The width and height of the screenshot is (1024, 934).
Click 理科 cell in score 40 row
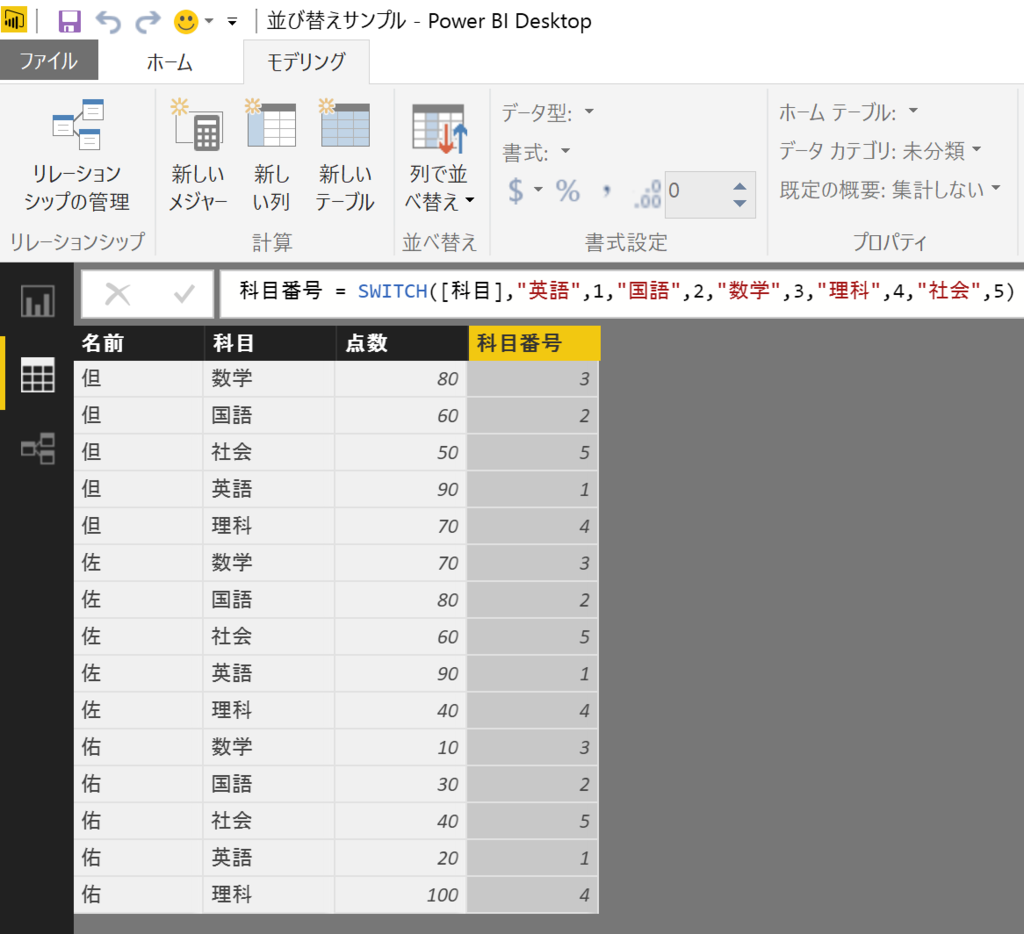pos(269,711)
